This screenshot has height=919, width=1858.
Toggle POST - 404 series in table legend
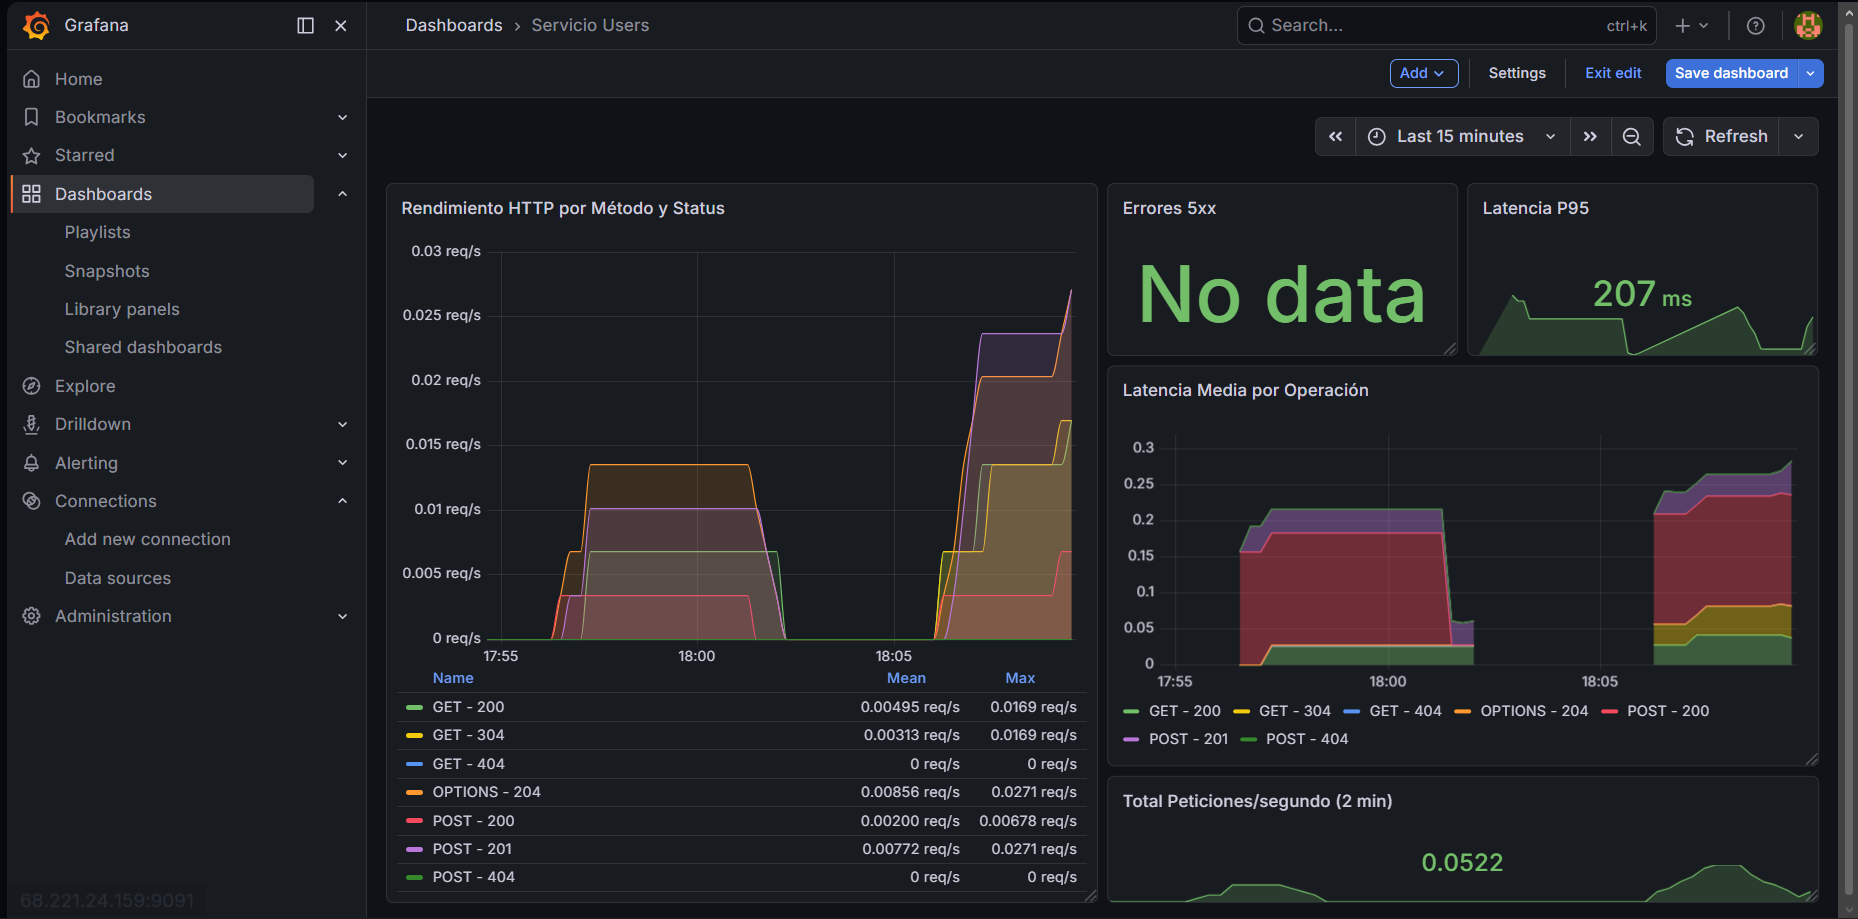[473, 877]
